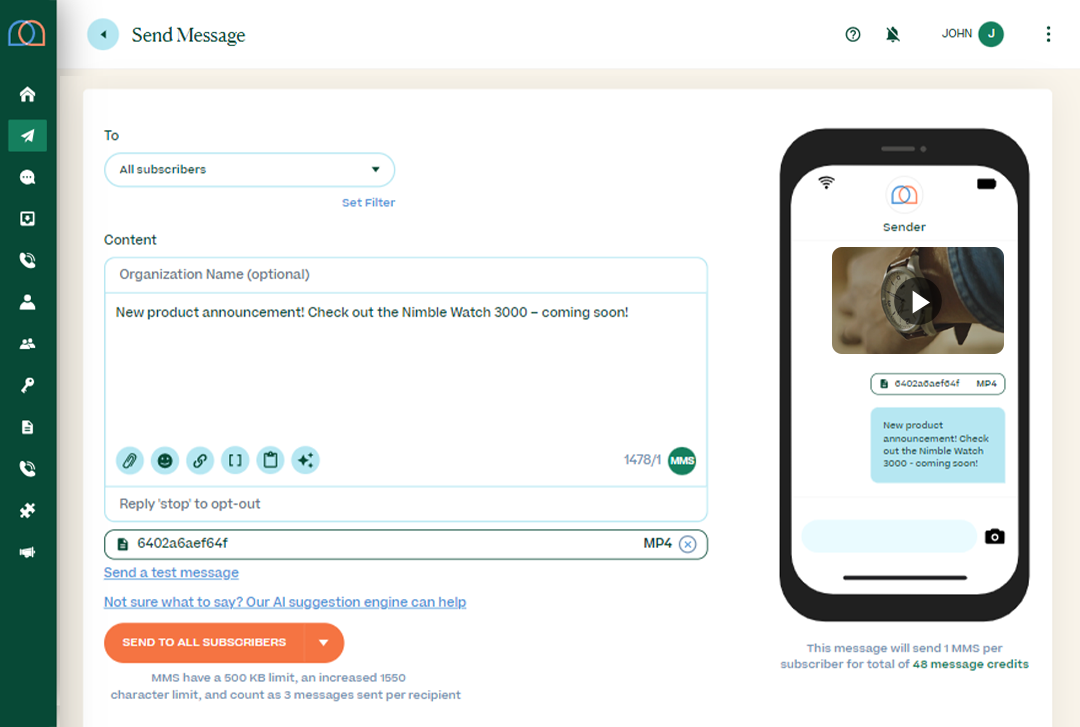This screenshot has height=727, width=1080.
Task: Go to Home in the sidebar
Action: pos(28,94)
